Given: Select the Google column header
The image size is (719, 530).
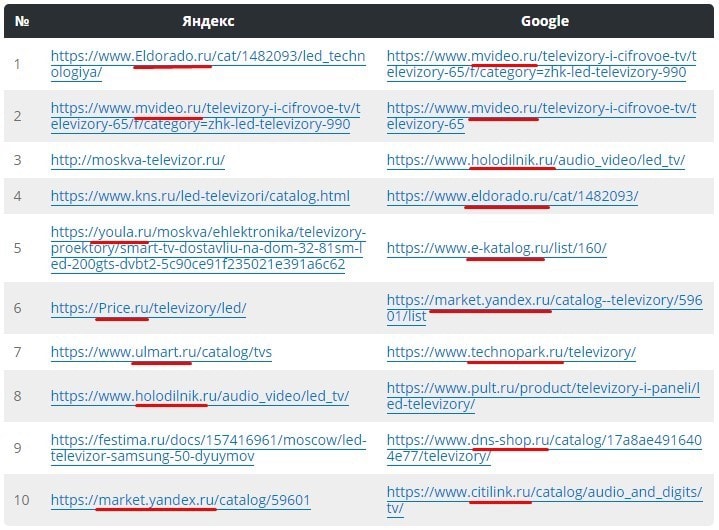Looking at the screenshot, I should tap(545, 21).
